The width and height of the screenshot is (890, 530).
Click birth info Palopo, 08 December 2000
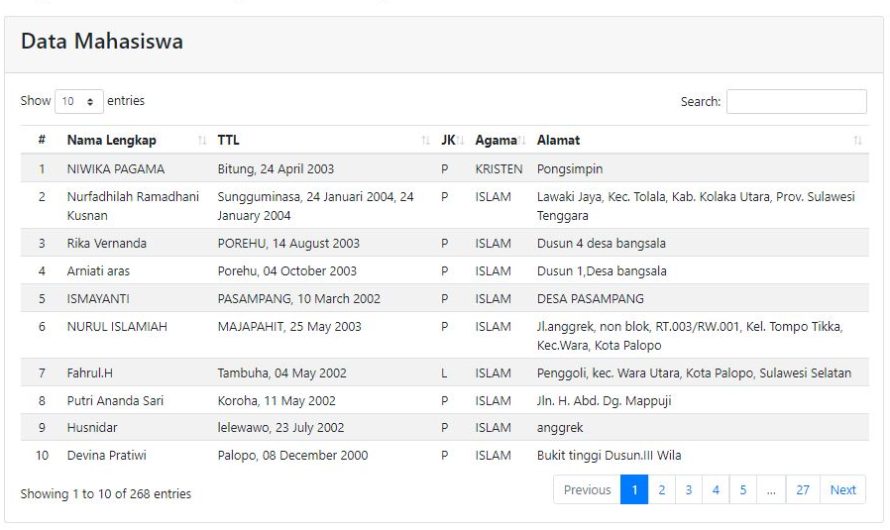293,456
